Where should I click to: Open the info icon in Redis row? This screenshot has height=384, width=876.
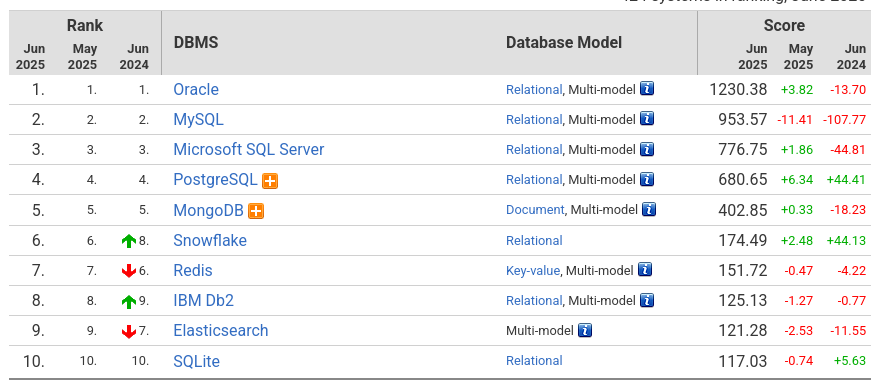(645, 269)
